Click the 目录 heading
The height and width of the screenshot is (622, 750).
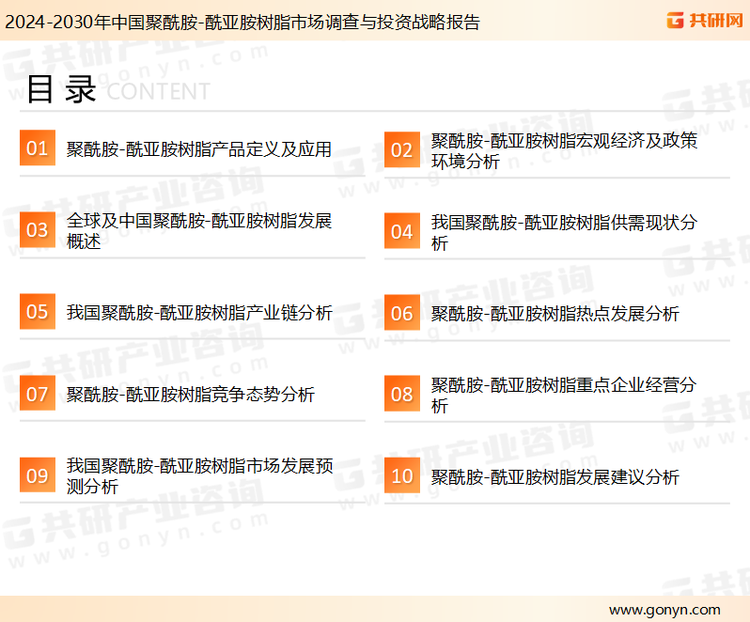pyautogui.click(x=61, y=89)
